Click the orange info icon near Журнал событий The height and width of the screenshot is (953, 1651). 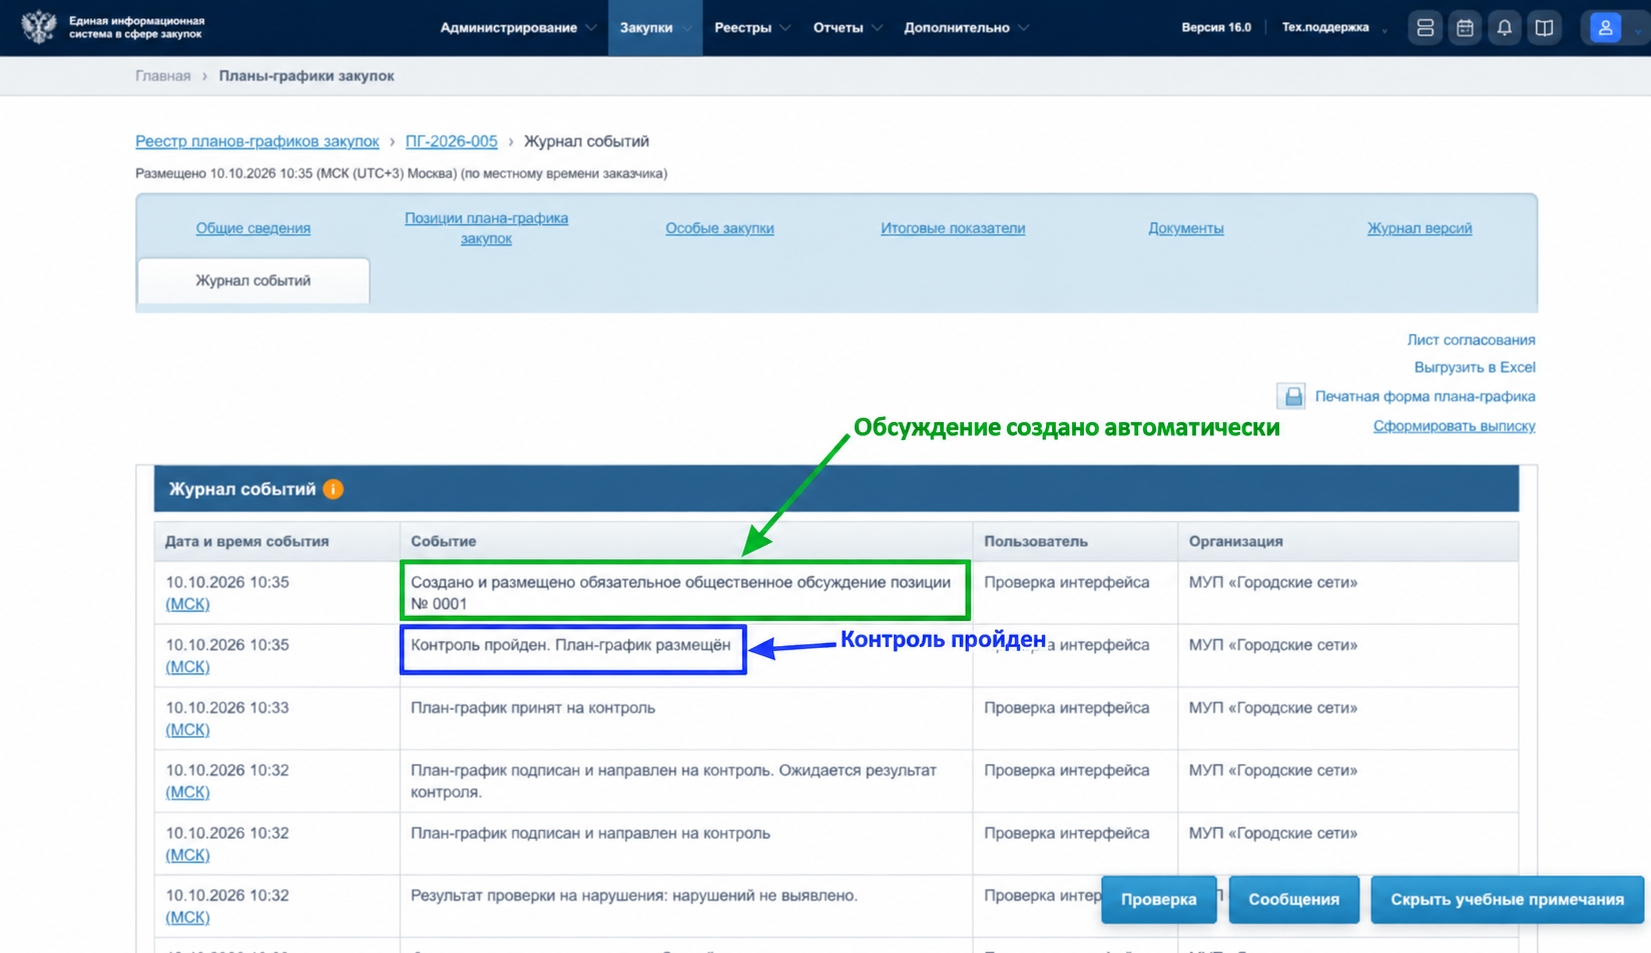point(333,489)
